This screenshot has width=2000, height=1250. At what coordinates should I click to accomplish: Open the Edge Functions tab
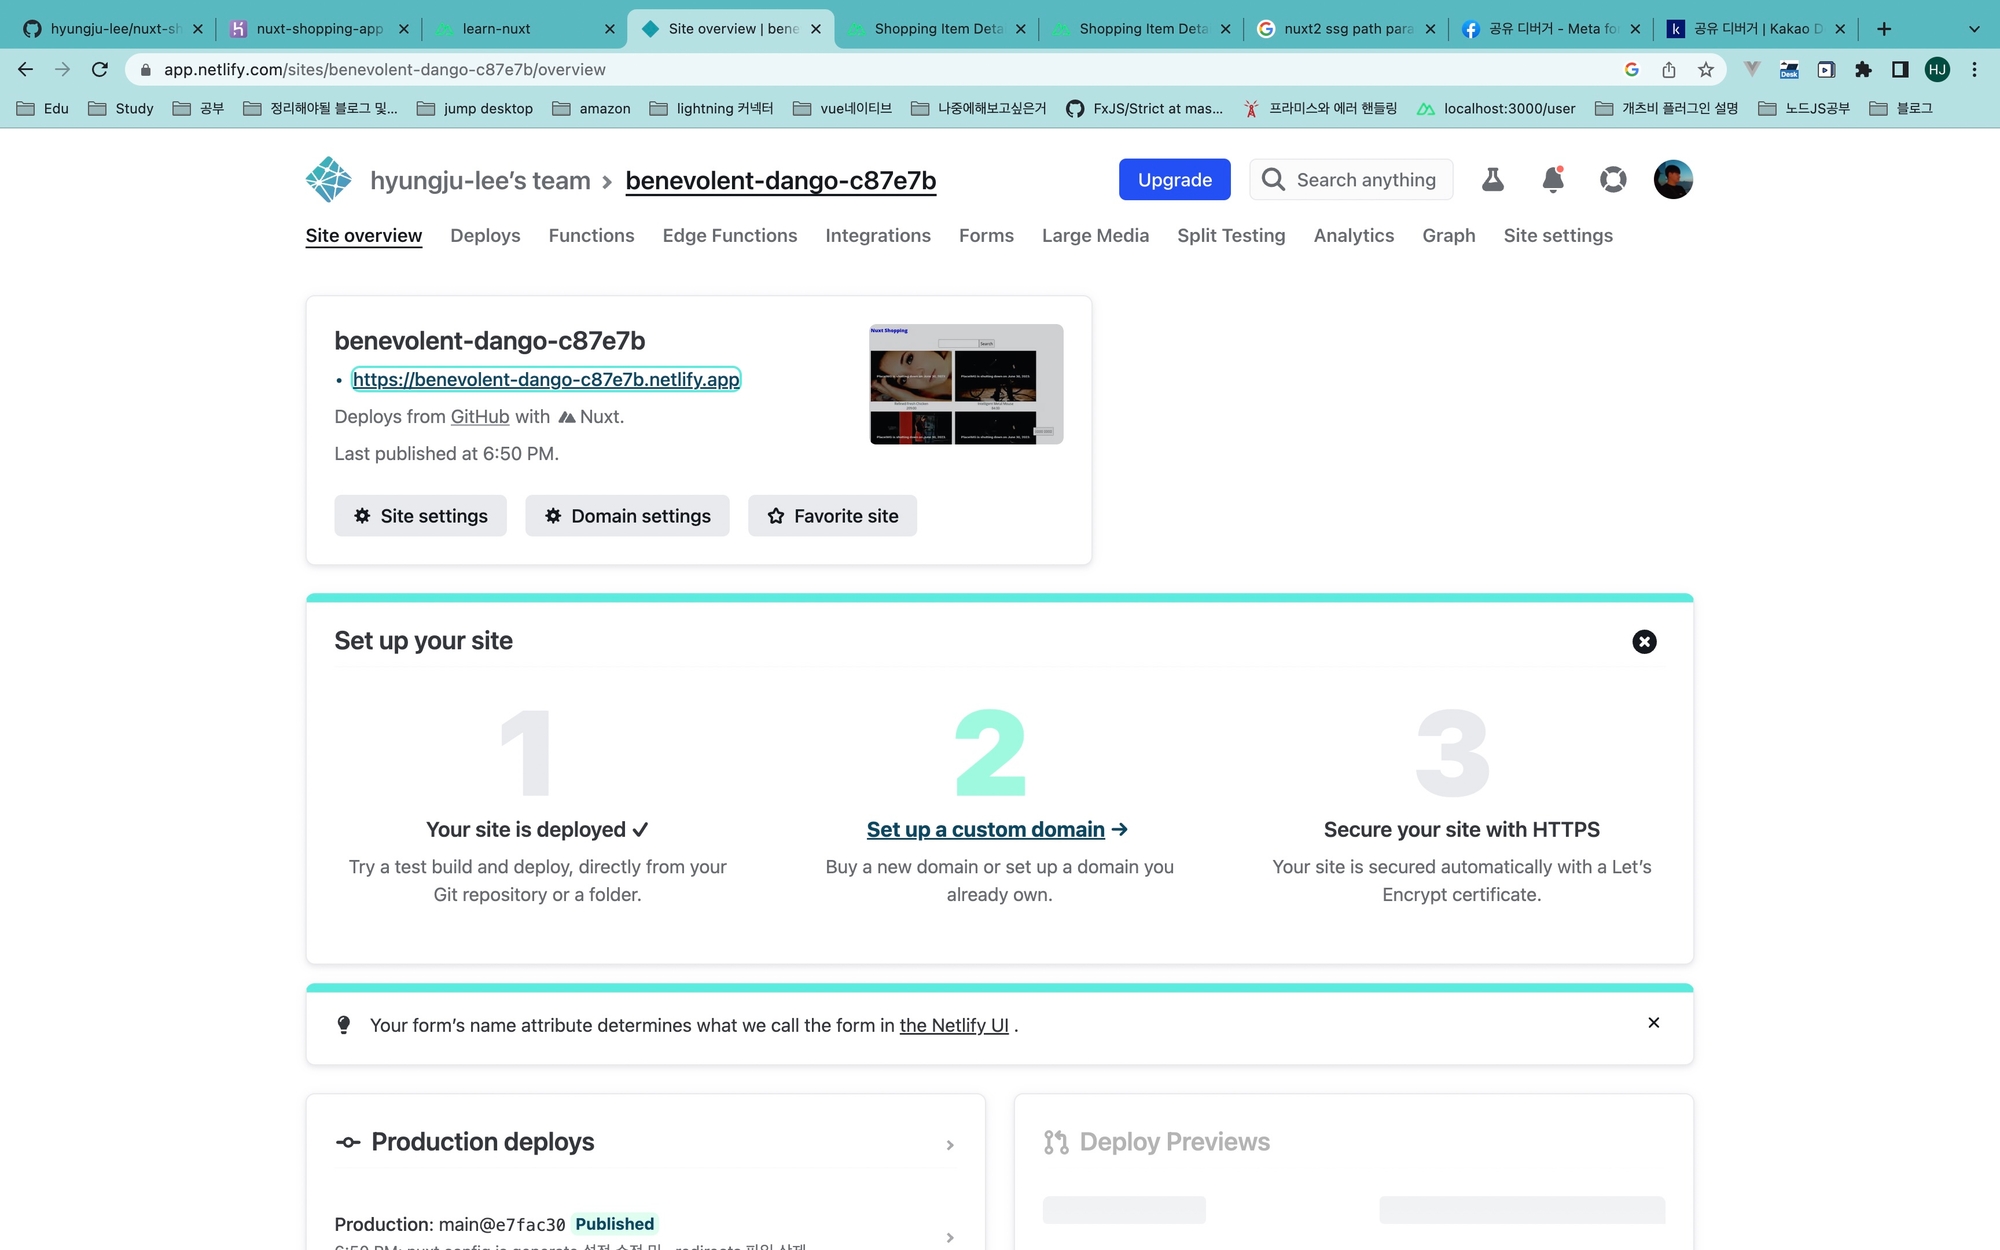tap(730, 236)
